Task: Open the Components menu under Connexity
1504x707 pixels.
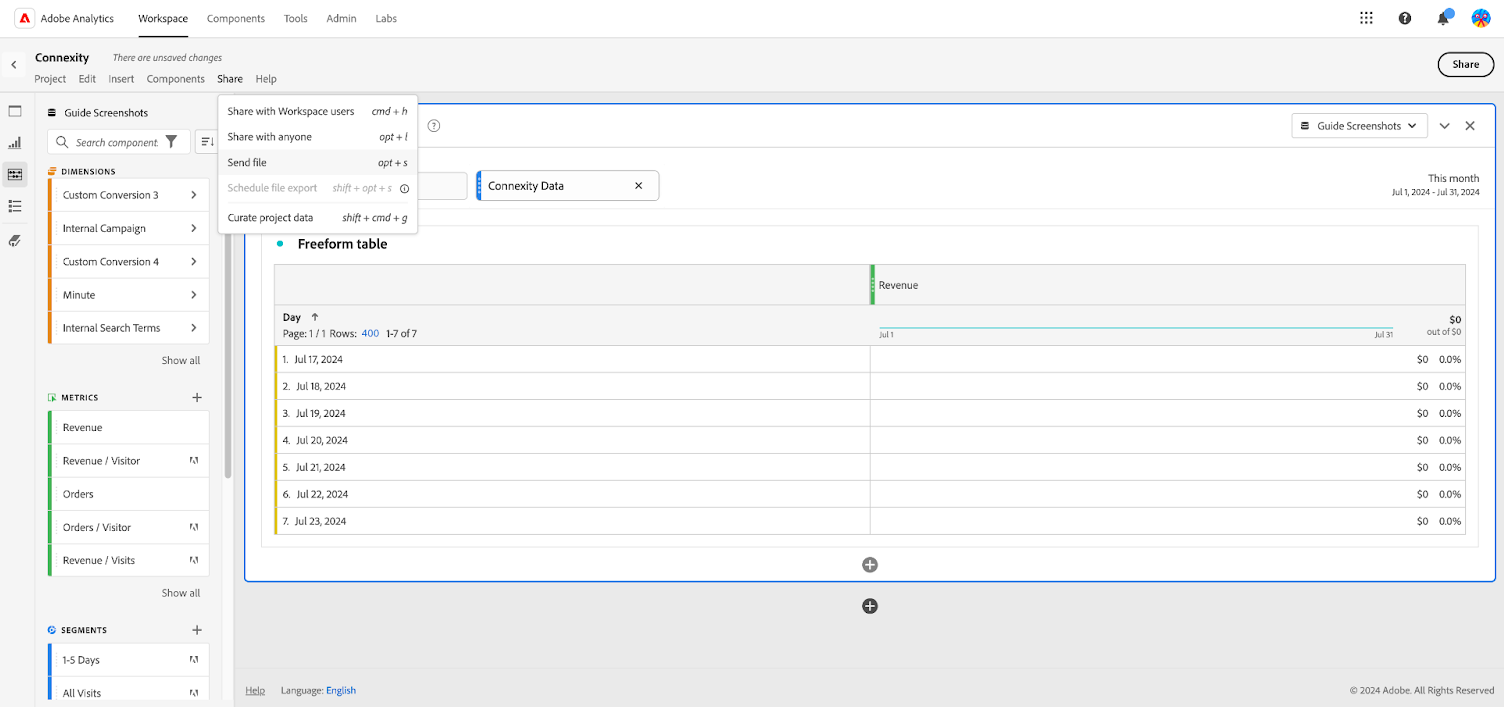Action: coord(175,79)
